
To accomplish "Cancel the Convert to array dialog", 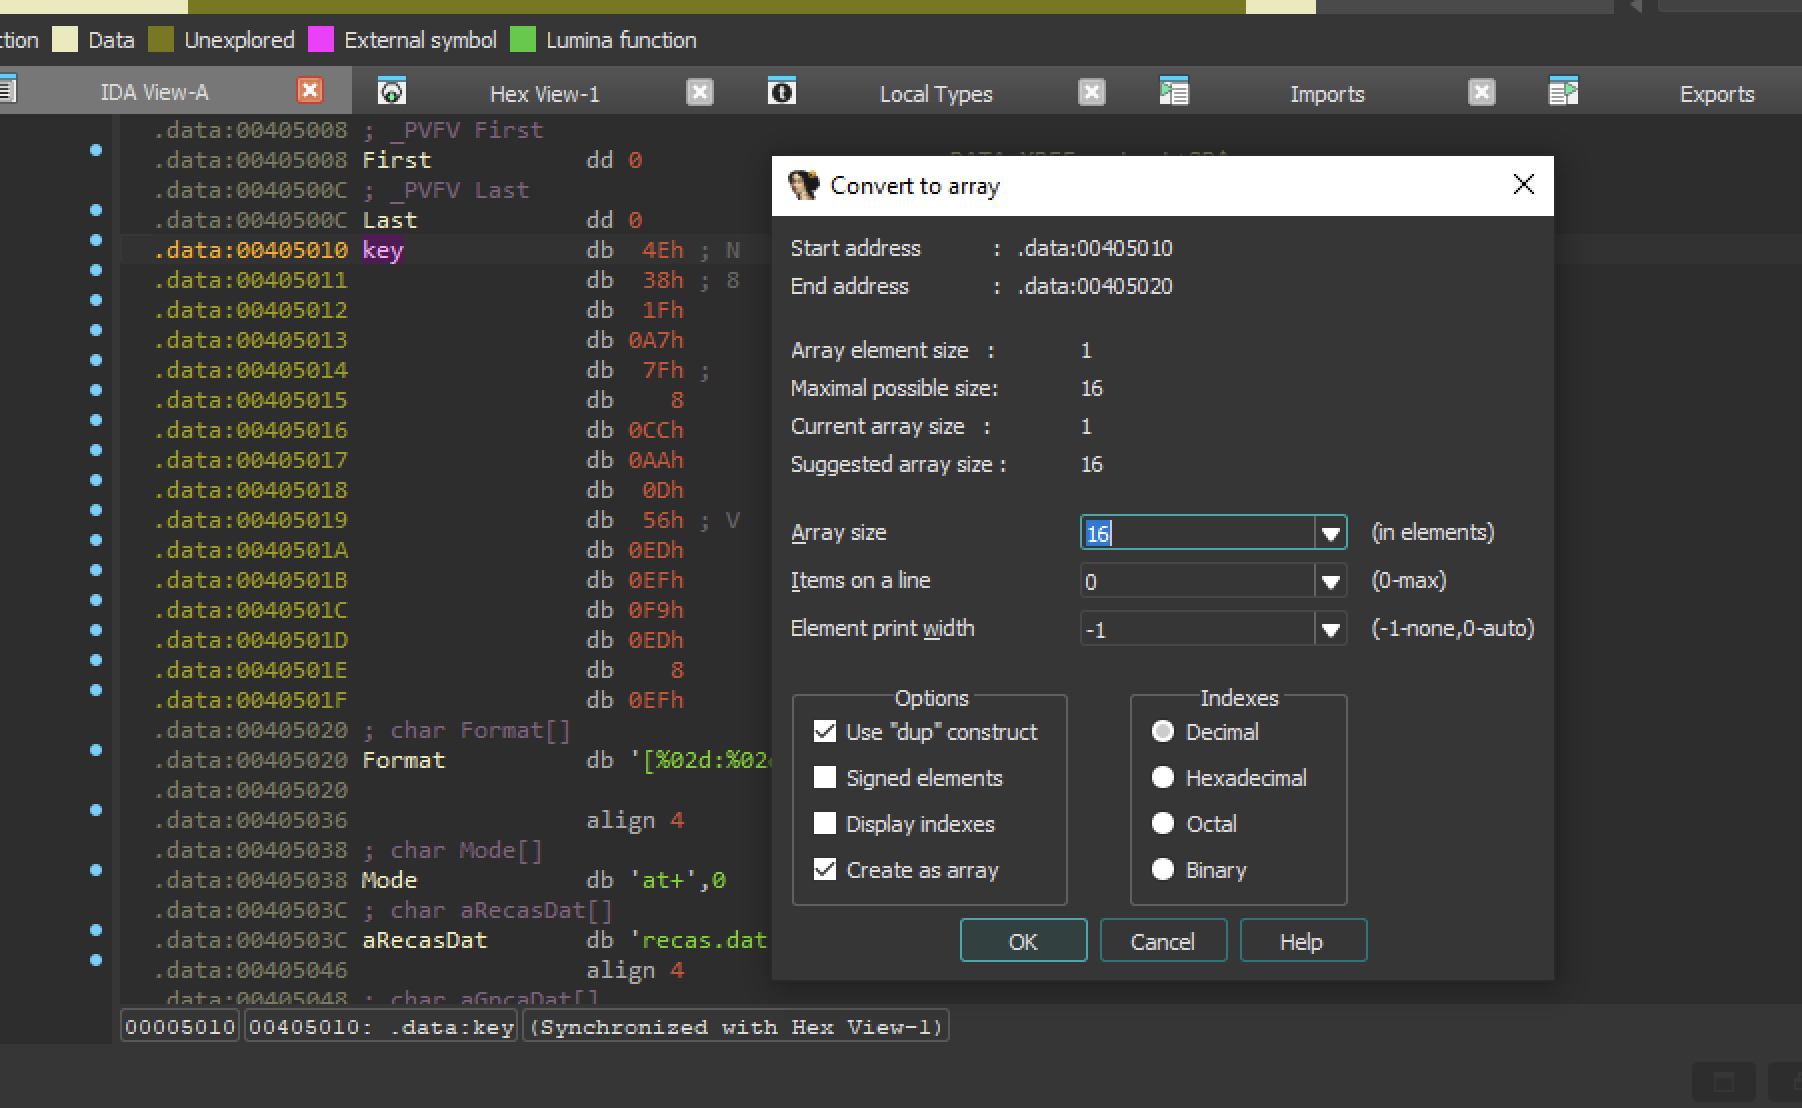I will pyautogui.click(x=1163, y=941).
